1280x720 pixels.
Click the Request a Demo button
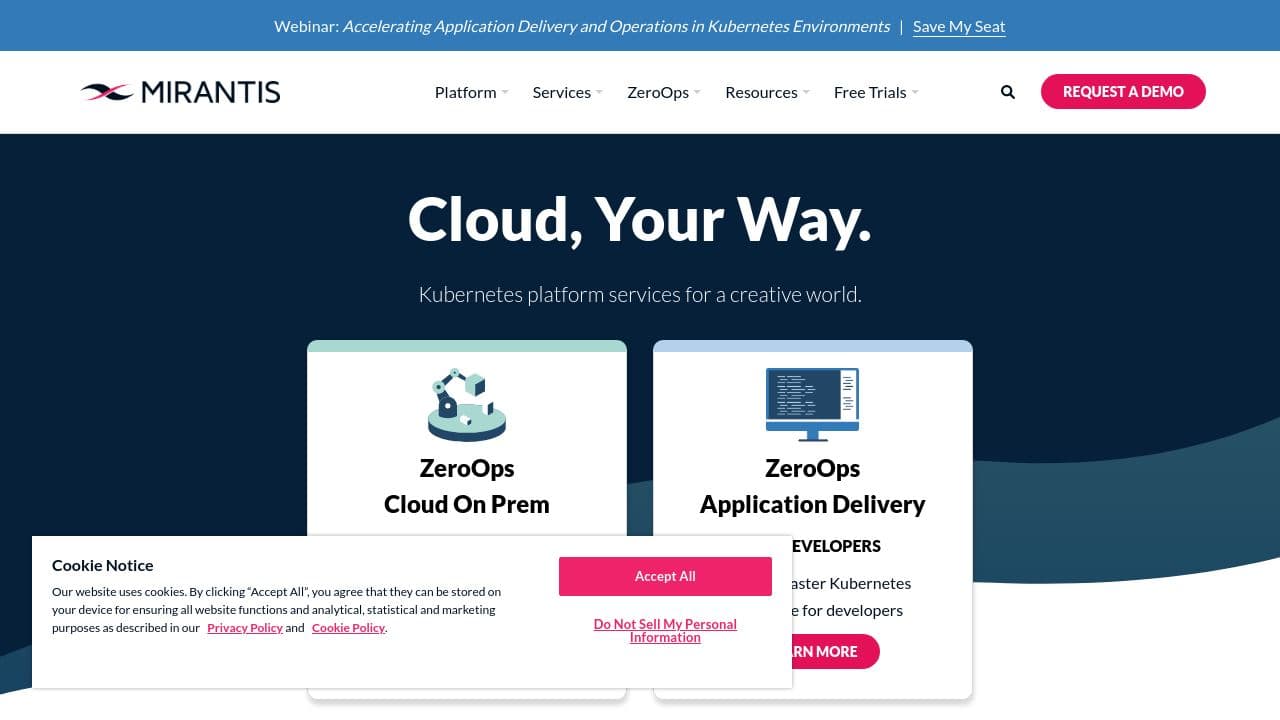pyautogui.click(x=1123, y=91)
